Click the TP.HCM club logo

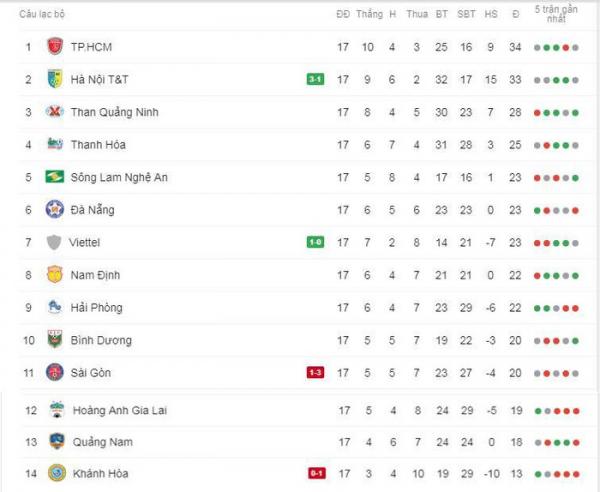pyautogui.click(x=54, y=47)
